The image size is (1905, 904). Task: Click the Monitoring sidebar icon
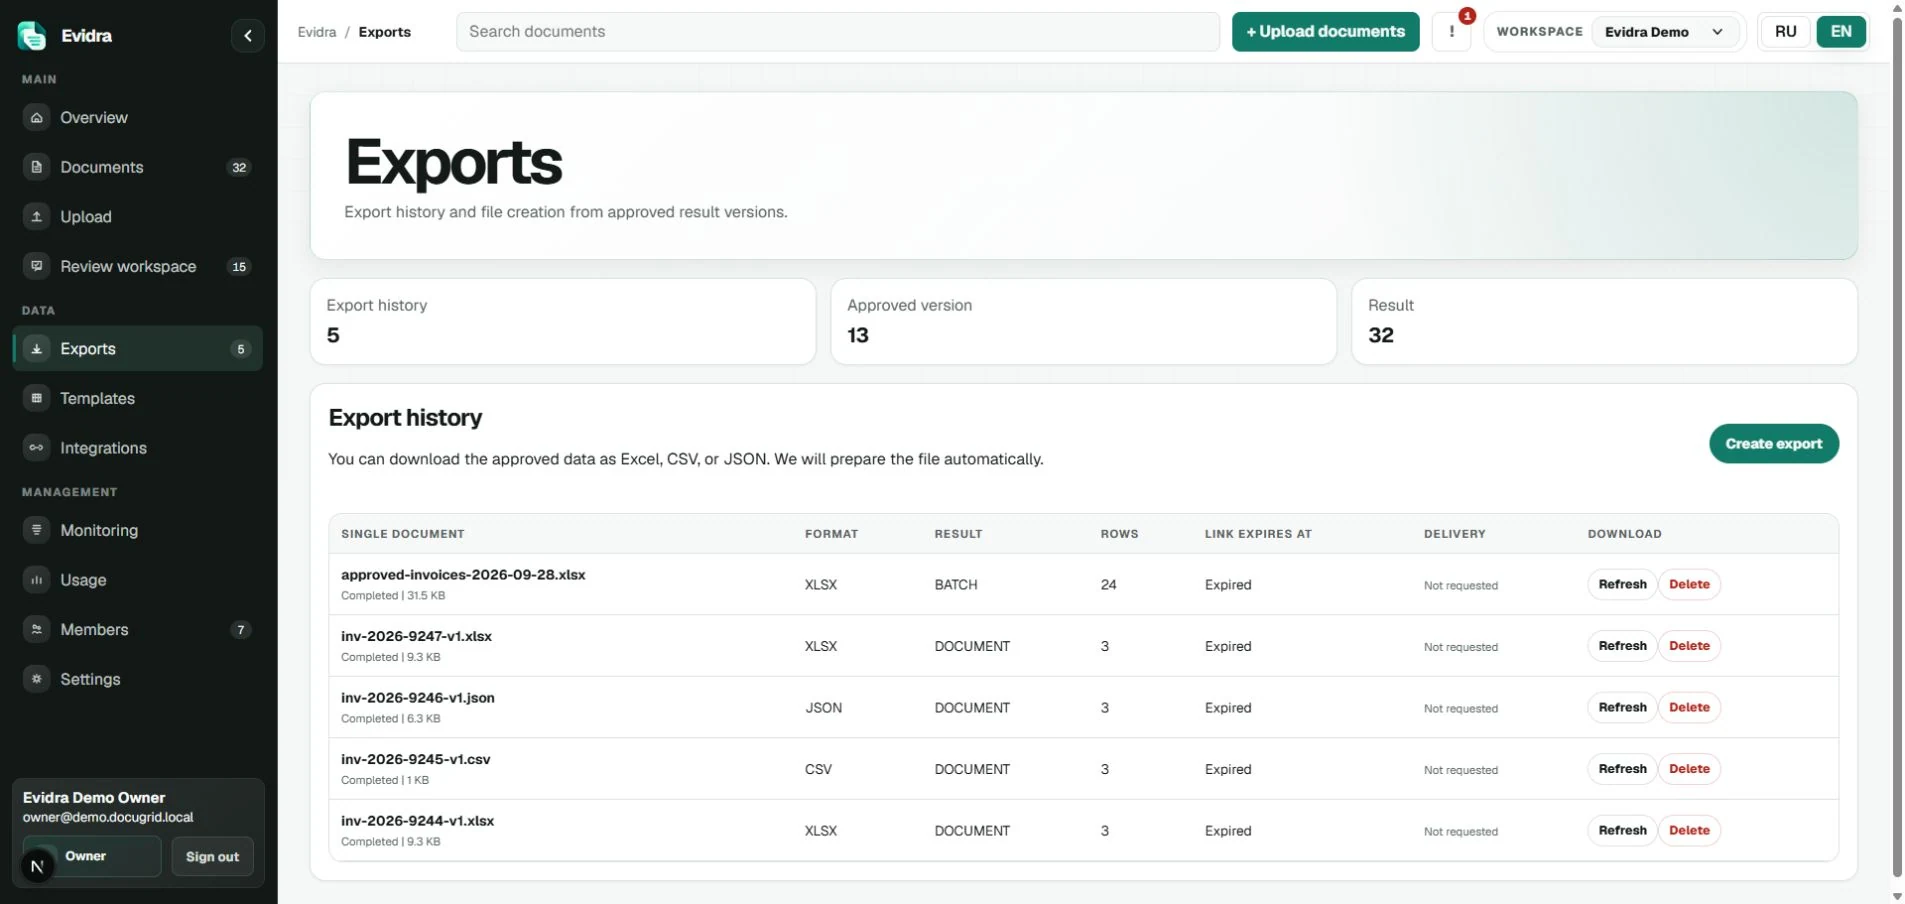(37, 530)
